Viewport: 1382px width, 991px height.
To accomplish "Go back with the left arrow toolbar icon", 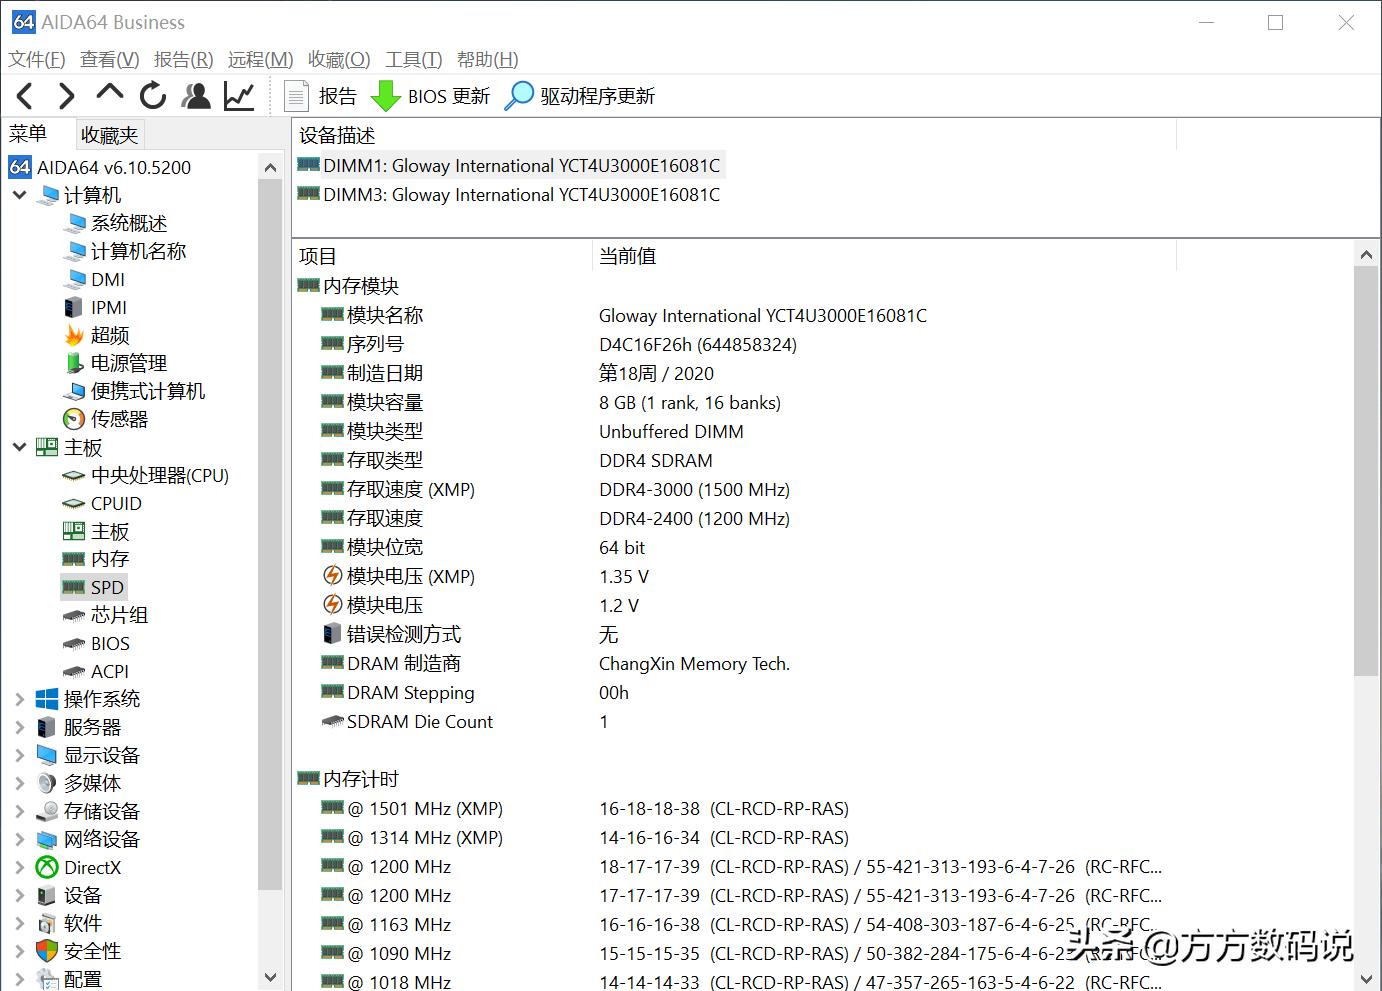I will pyautogui.click(x=25, y=96).
